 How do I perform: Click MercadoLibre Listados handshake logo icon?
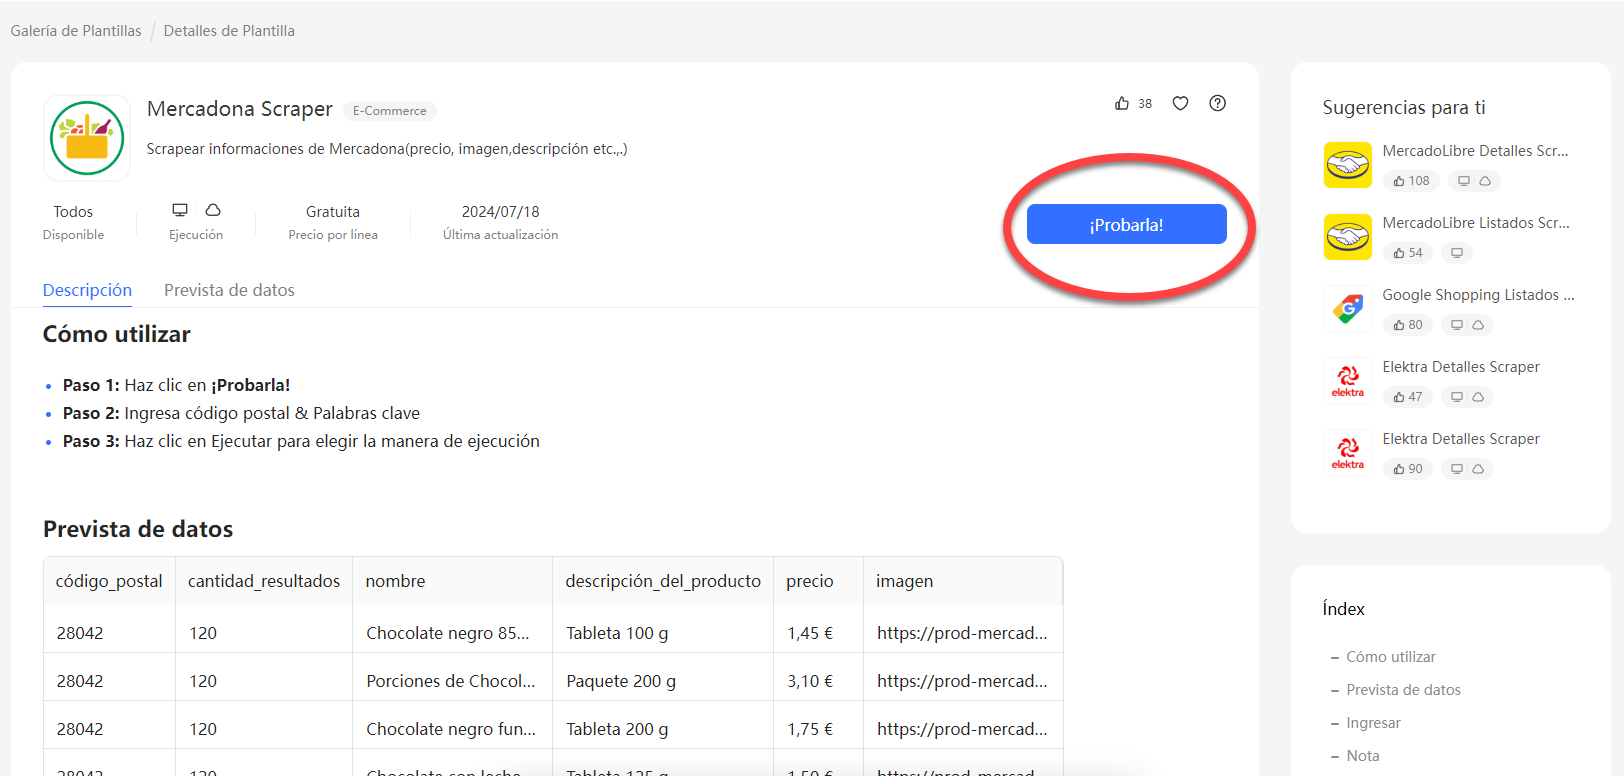1348,237
